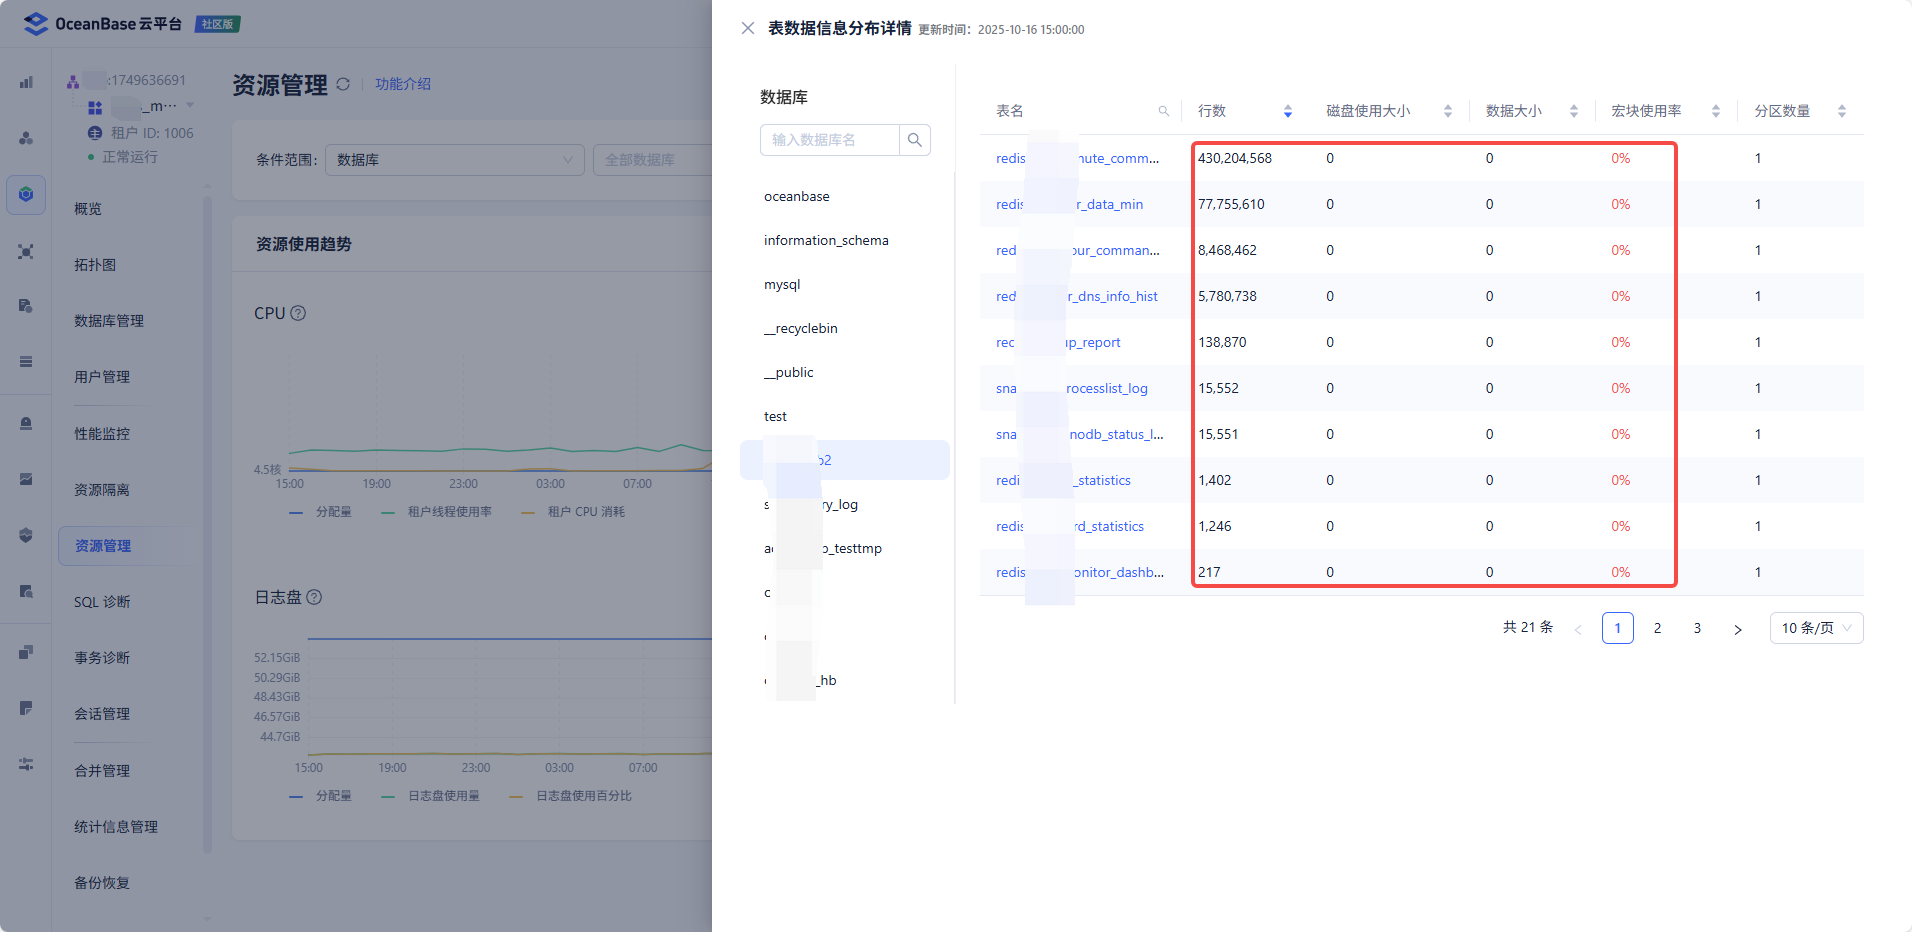Type in the 输入数据库名 search field
Screen dimensions: 1912x932
pos(829,140)
